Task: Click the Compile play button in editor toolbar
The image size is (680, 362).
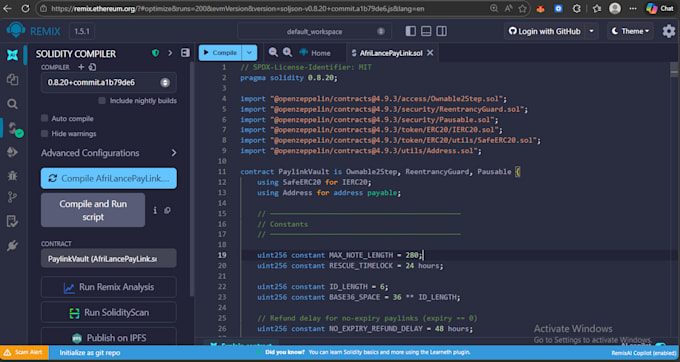Action: point(220,52)
